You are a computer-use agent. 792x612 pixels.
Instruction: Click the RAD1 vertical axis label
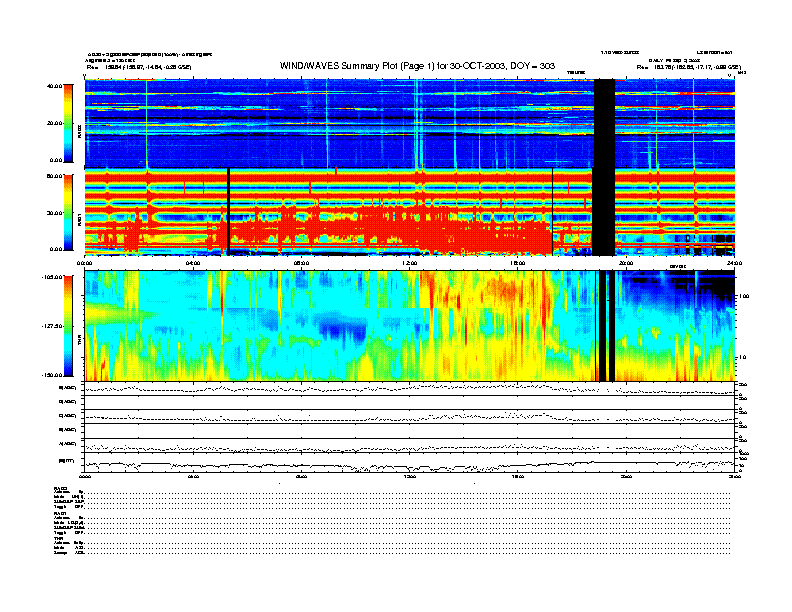point(79,221)
